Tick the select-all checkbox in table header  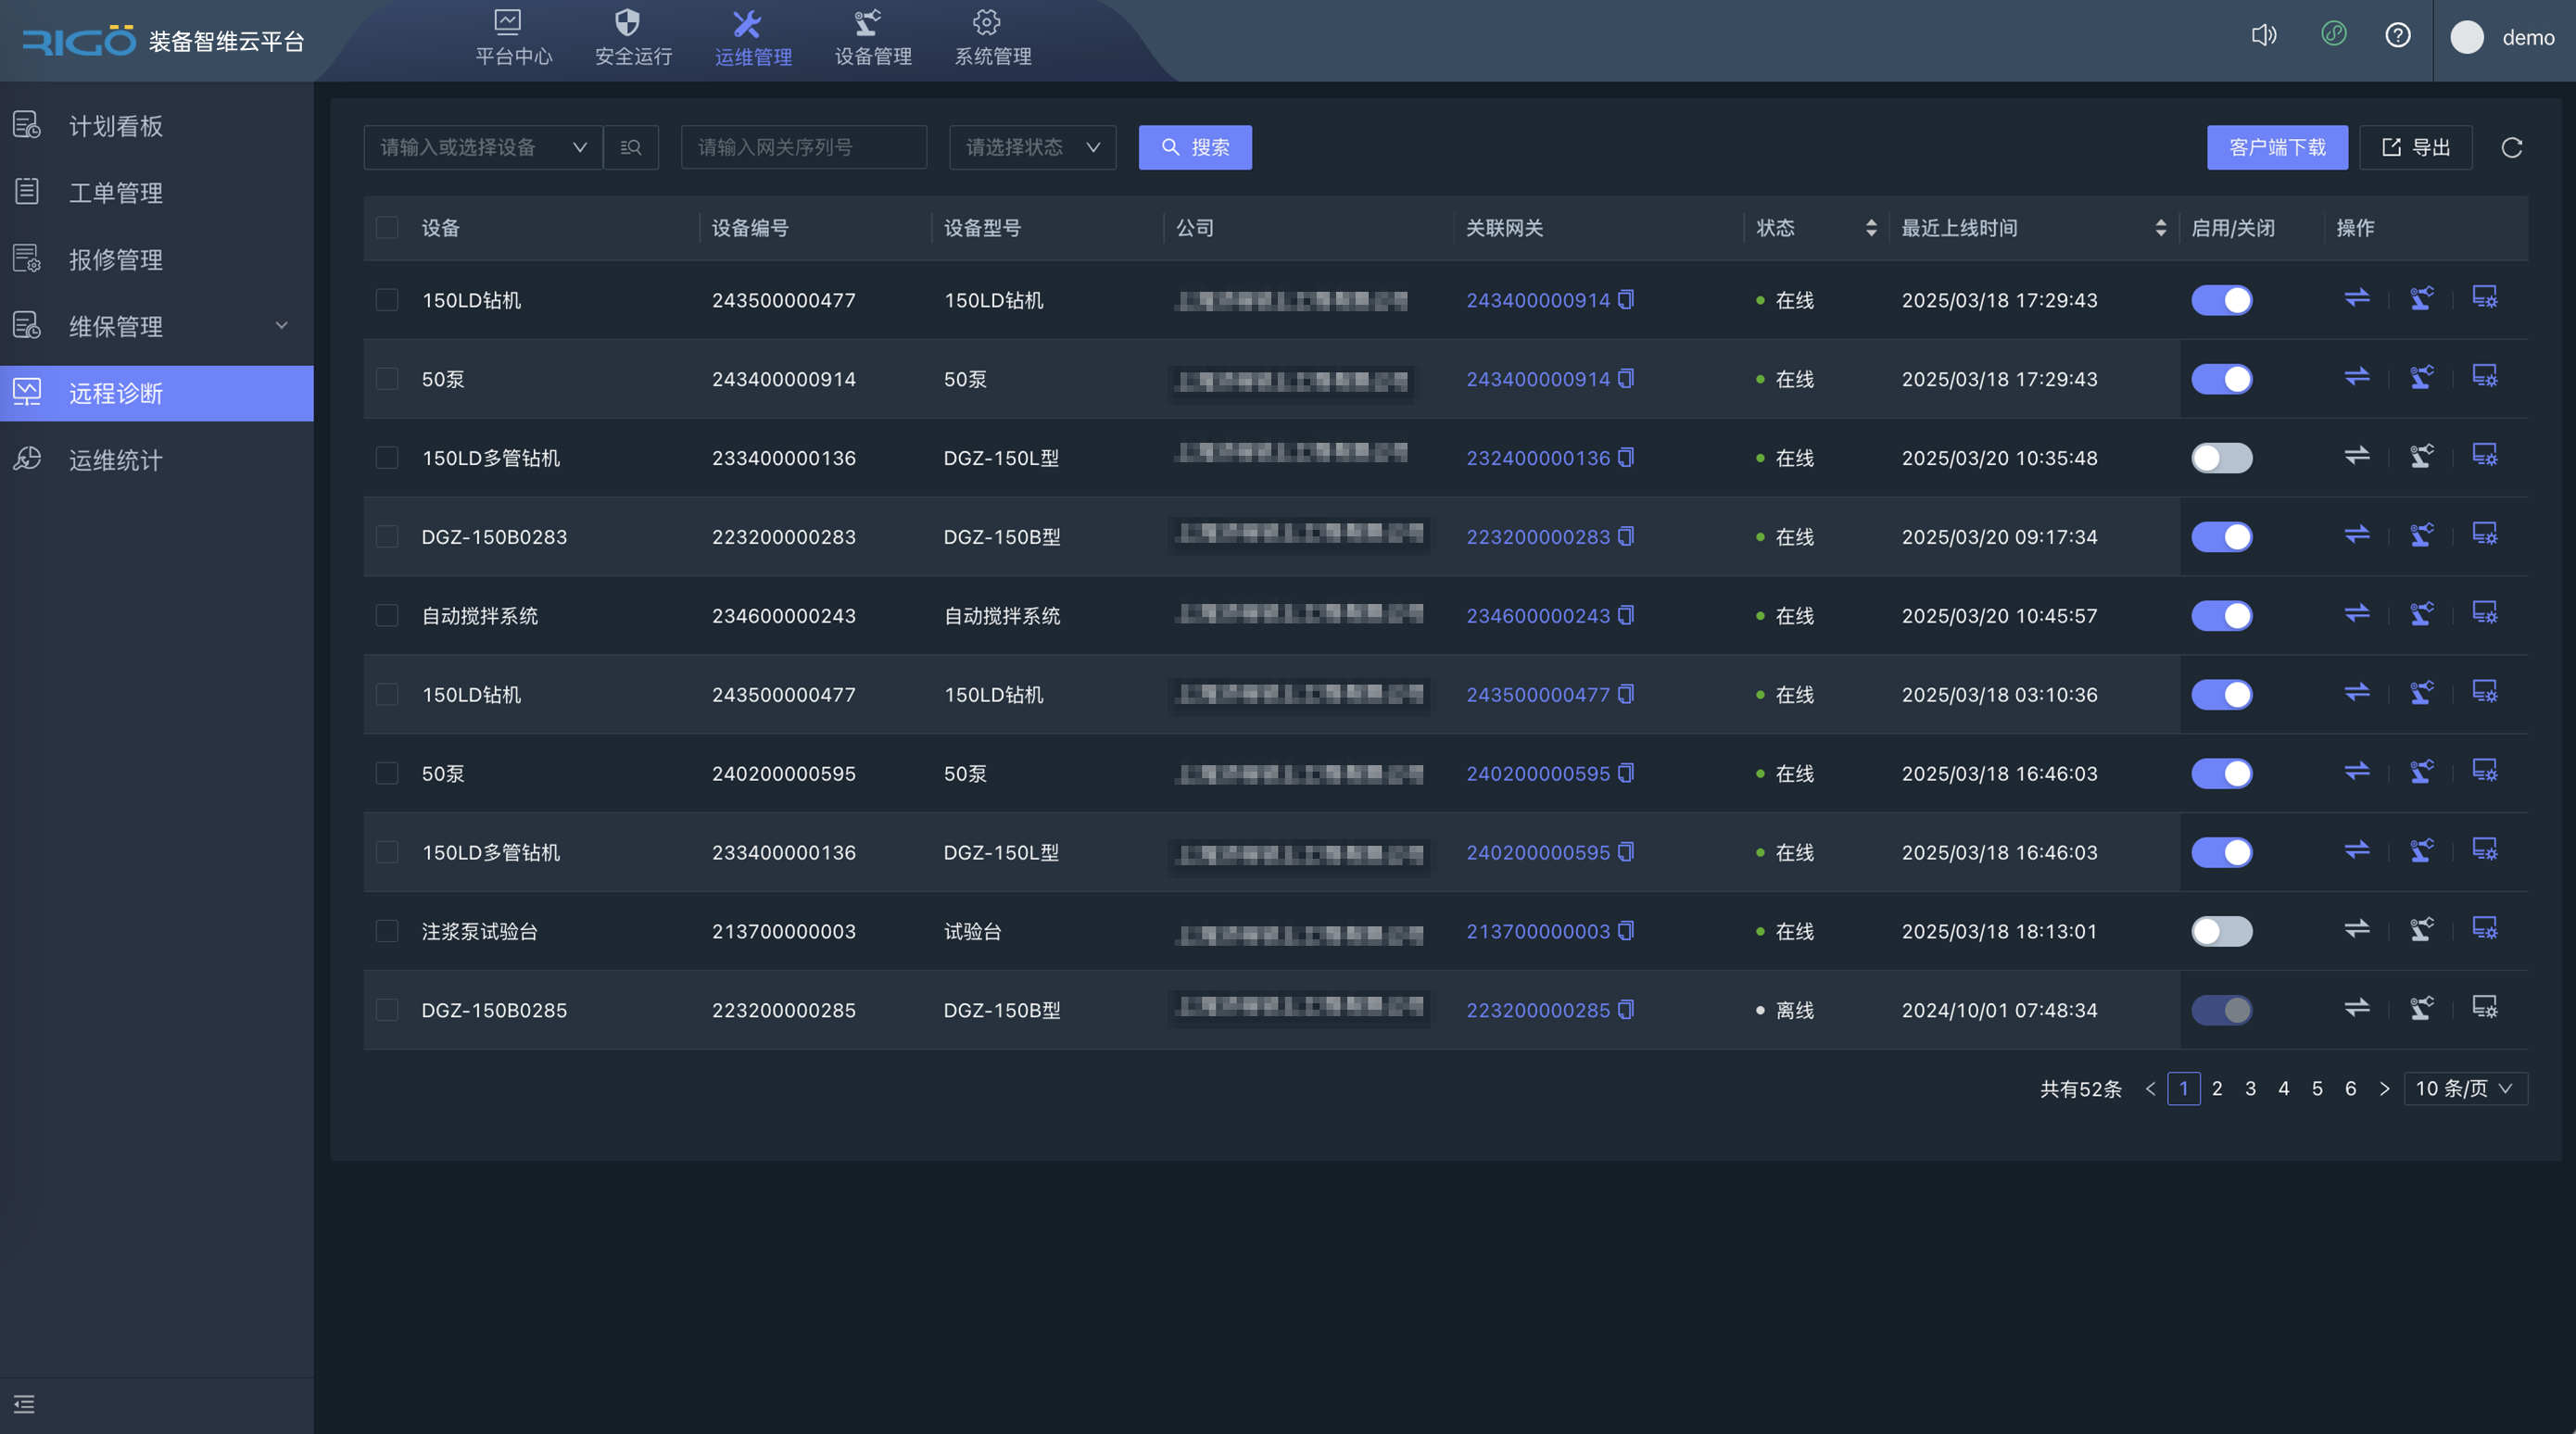(x=387, y=228)
